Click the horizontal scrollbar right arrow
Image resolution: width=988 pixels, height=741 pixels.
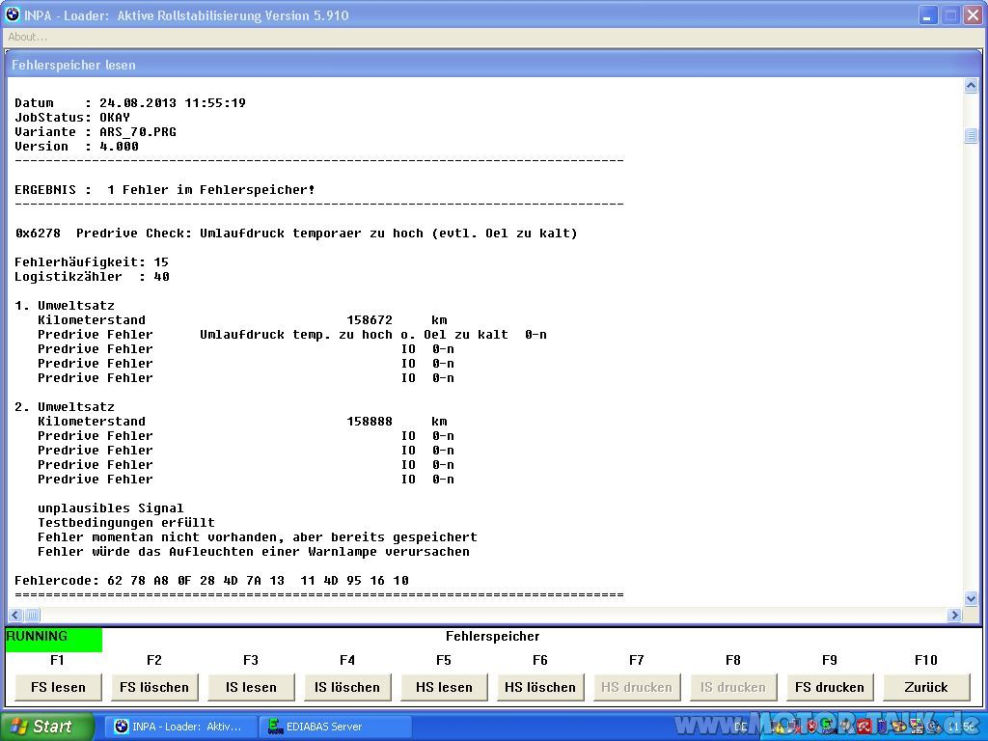(x=955, y=615)
